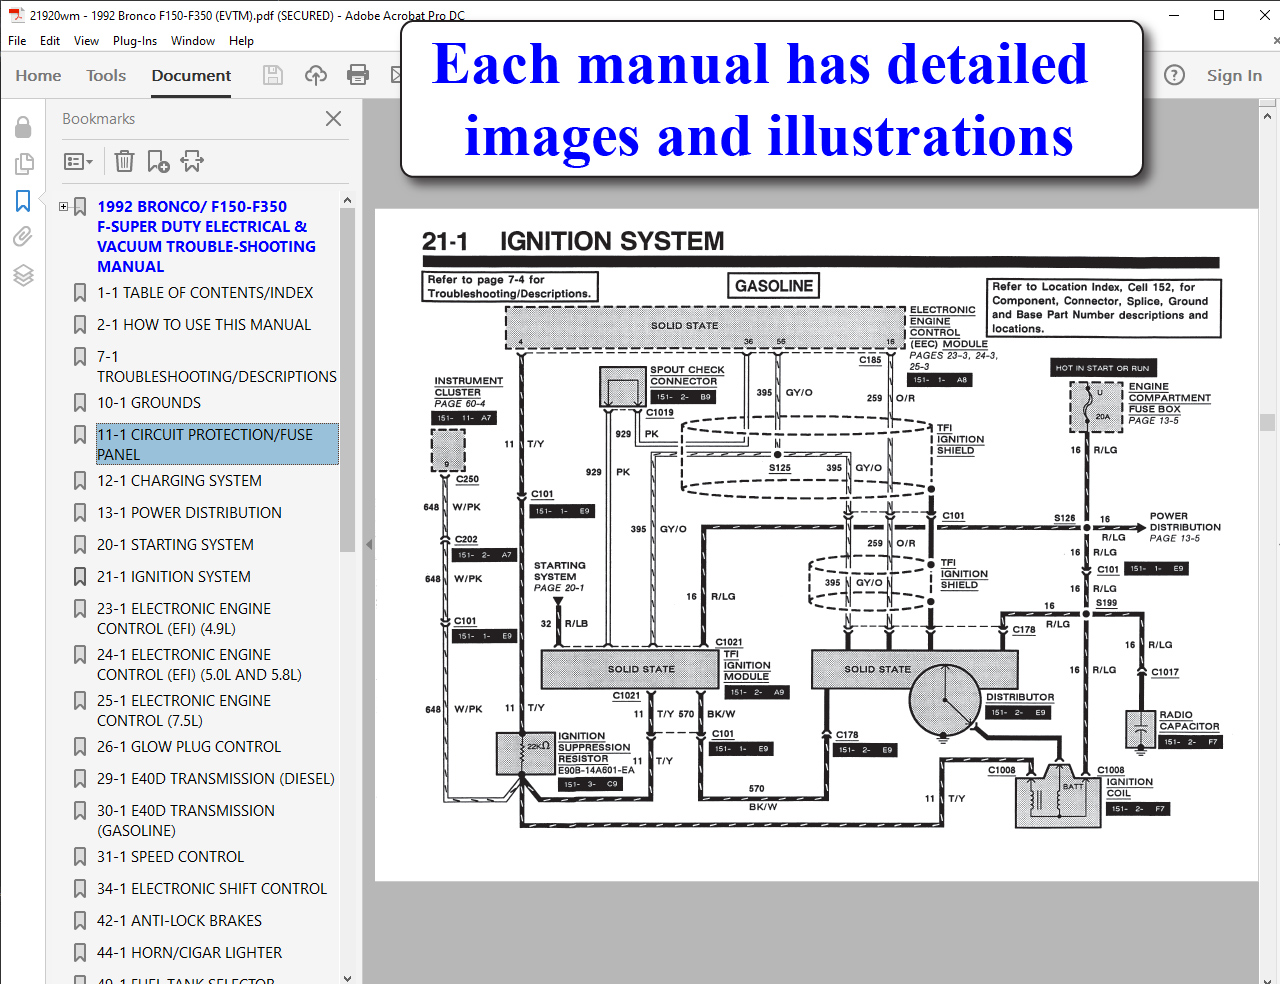Click the 1992 Bronco F150-F350 manual title bookmark
This screenshot has width=1280, height=984.
click(x=206, y=237)
